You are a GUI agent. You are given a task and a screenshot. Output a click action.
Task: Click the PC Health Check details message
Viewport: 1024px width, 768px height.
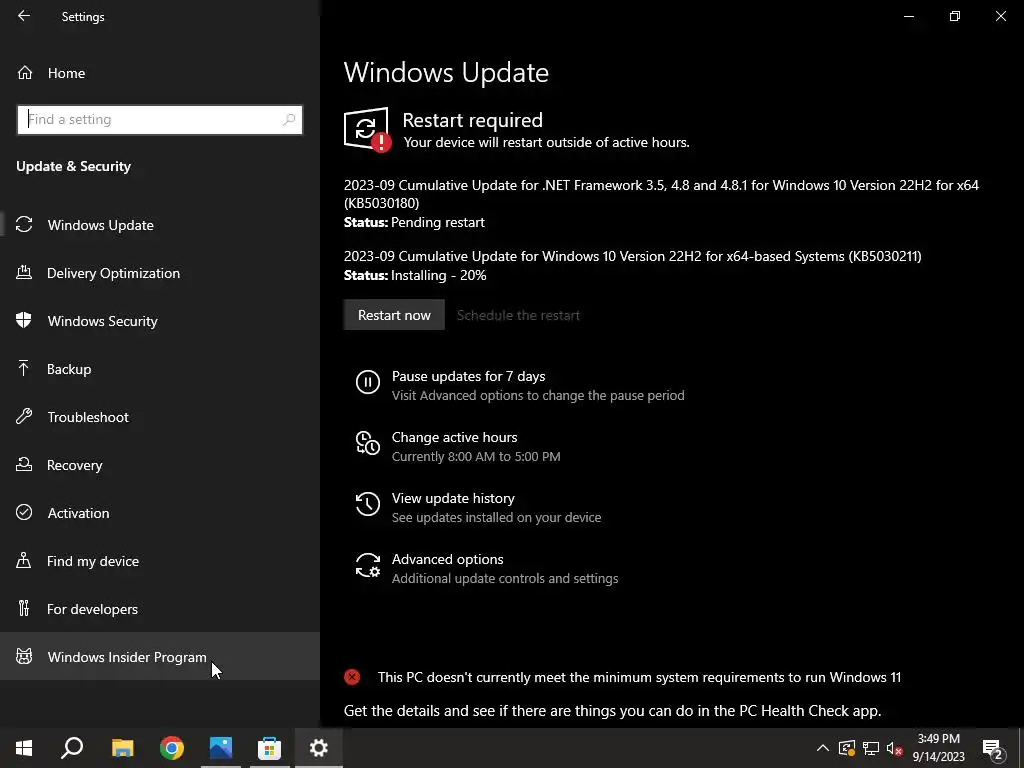[x=613, y=711]
